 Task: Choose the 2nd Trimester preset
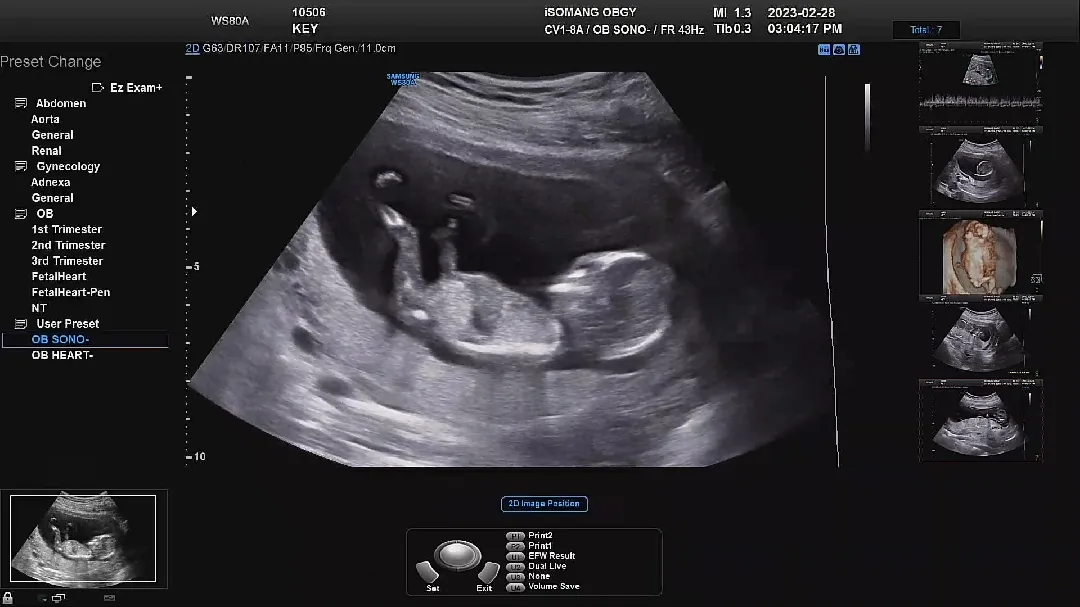[68, 245]
